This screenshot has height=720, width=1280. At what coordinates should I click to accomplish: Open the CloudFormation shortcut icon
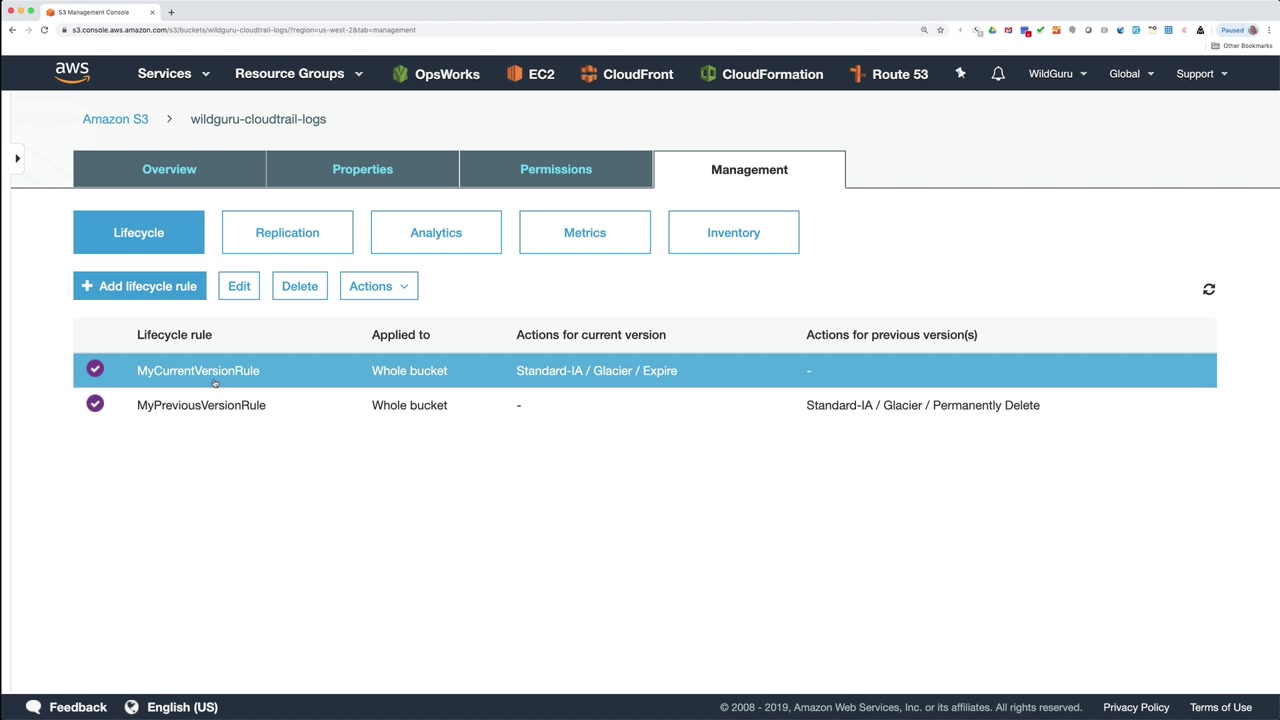[708, 74]
